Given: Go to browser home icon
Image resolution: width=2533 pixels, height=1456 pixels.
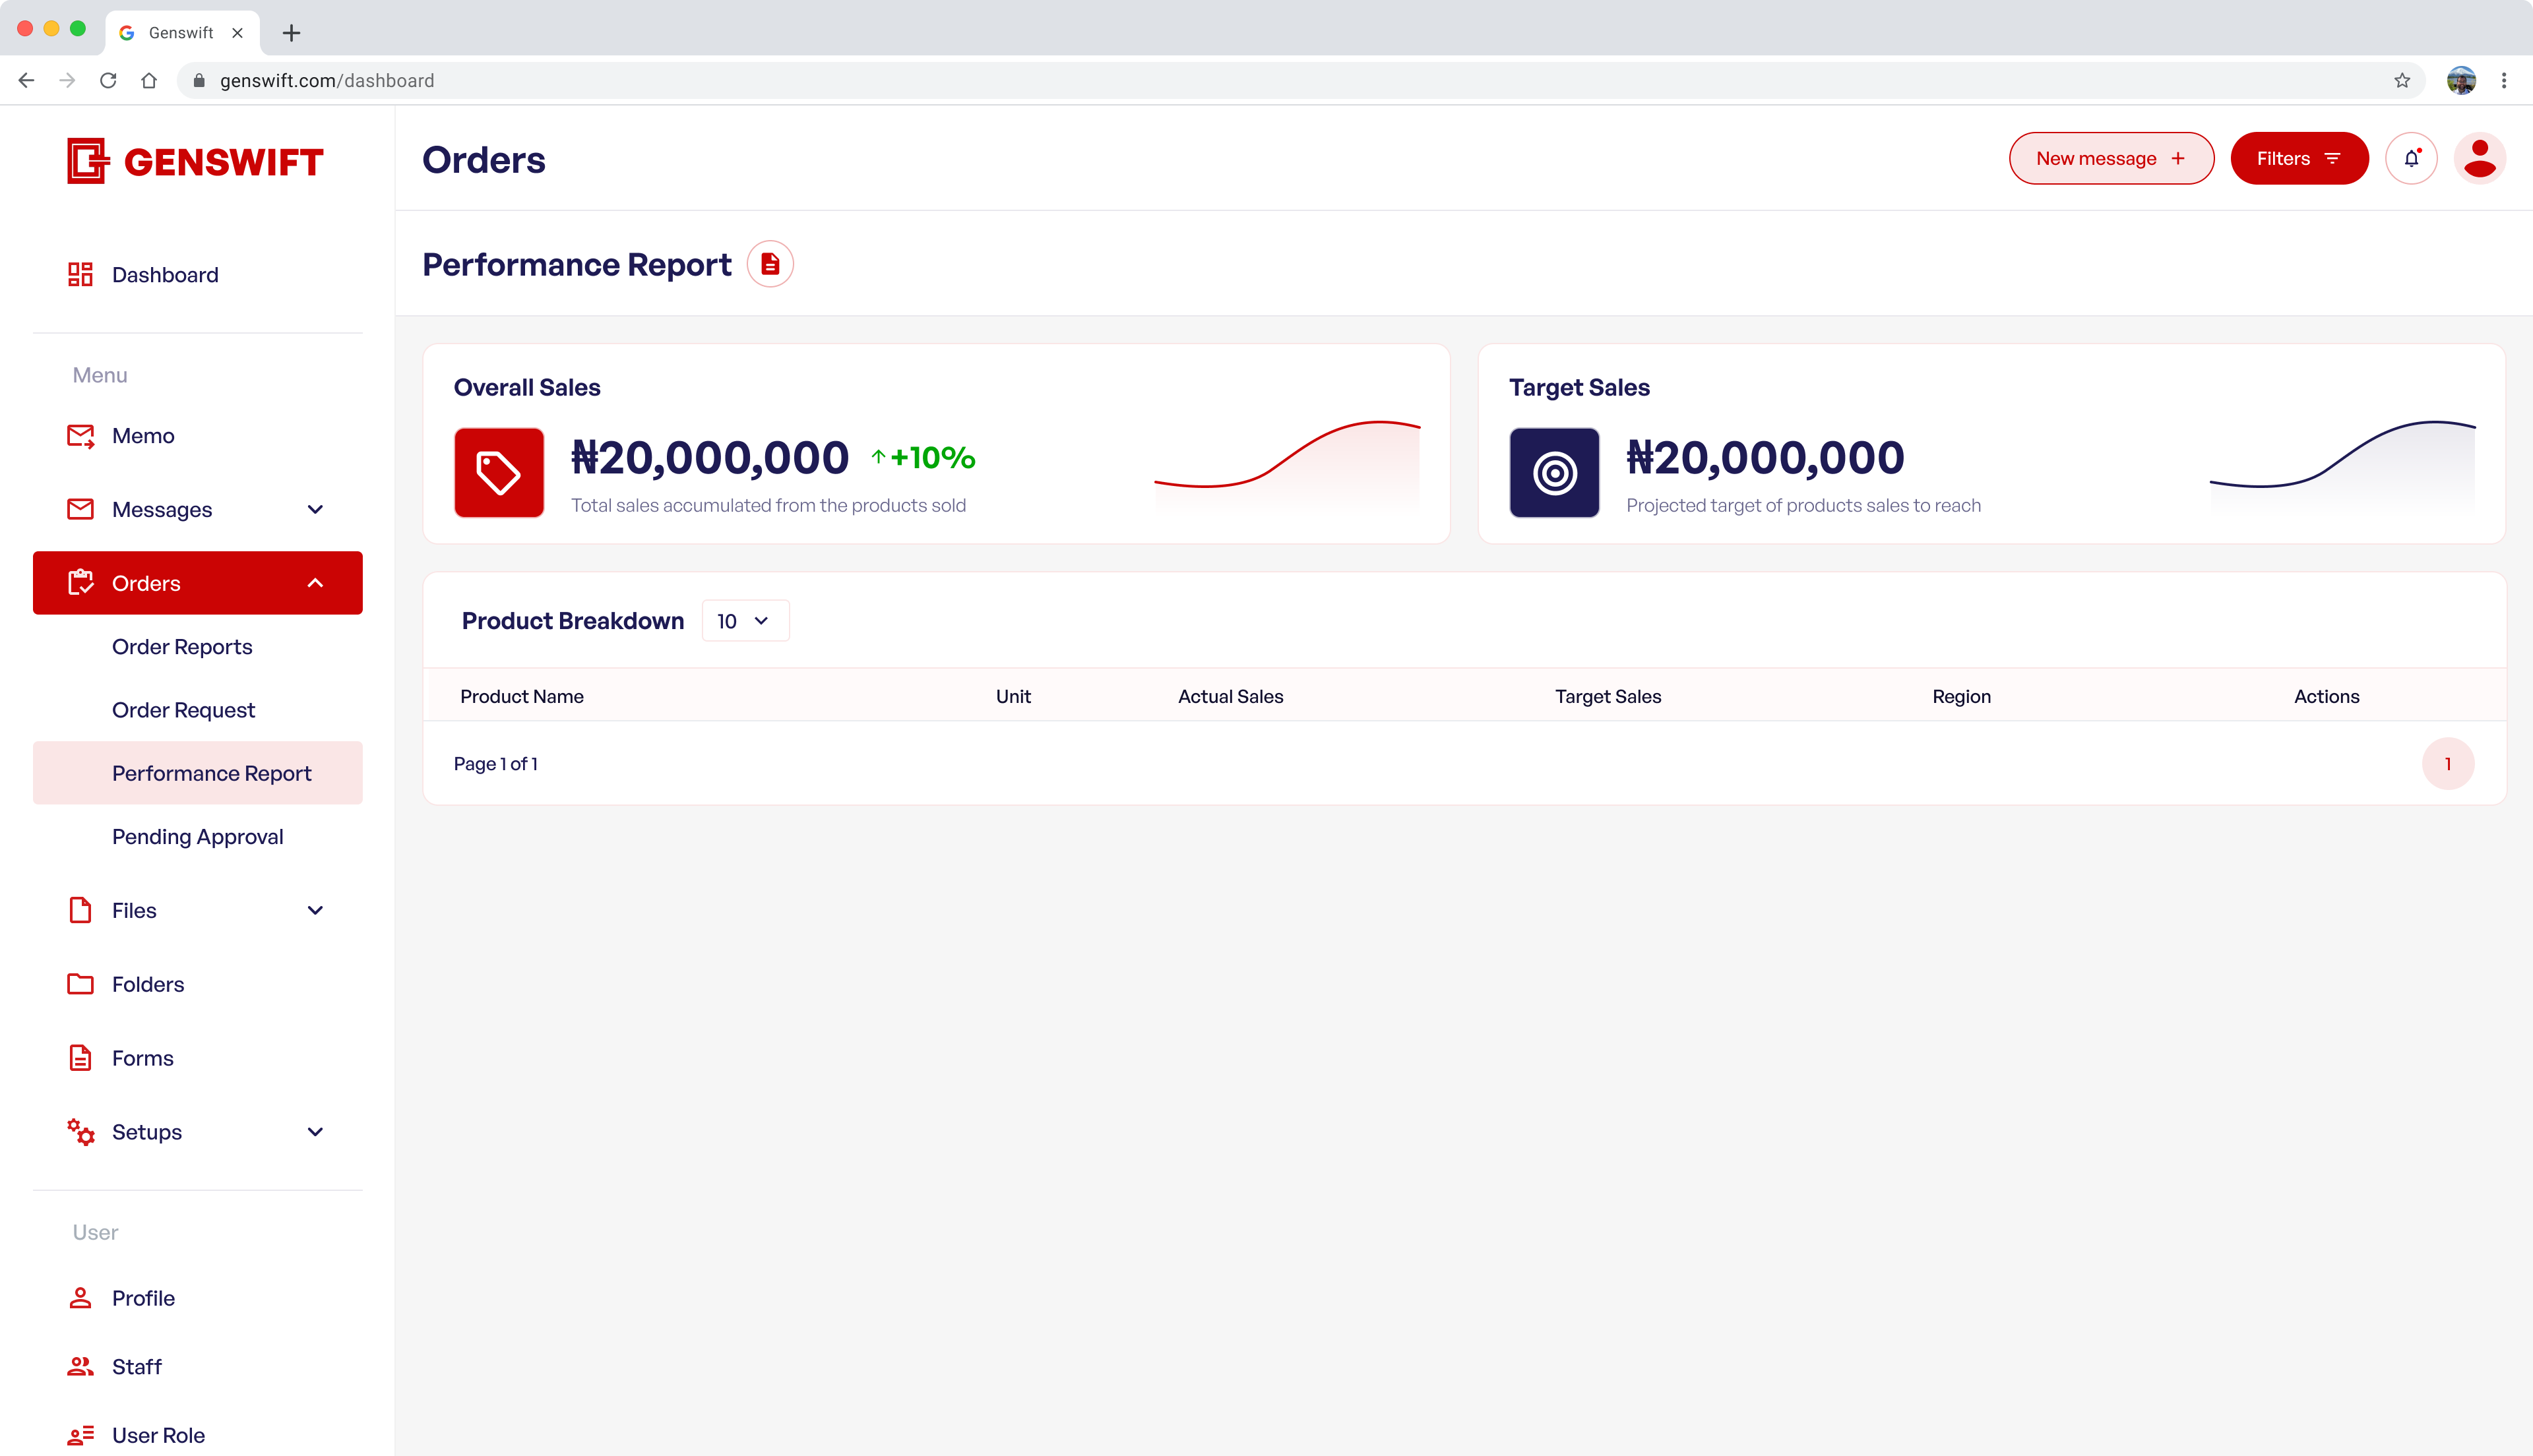Looking at the screenshot, I should coord(149,81).
